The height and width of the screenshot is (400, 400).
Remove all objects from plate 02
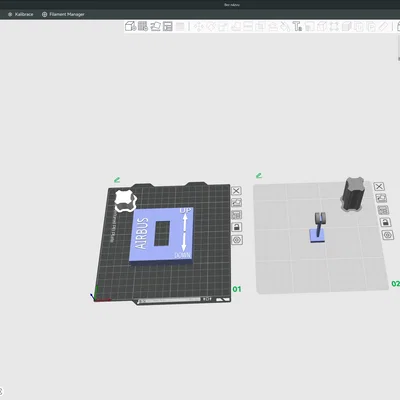coord(379,186)
